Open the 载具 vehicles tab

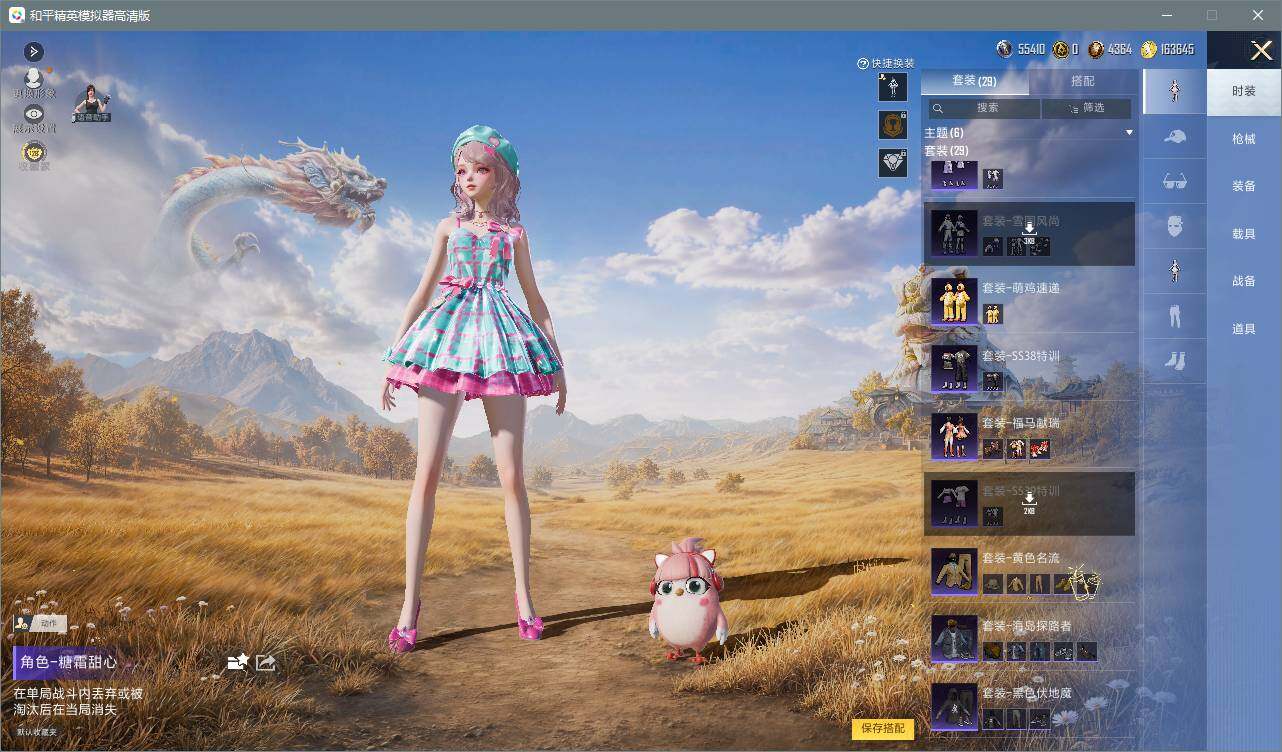(1244, 233)
